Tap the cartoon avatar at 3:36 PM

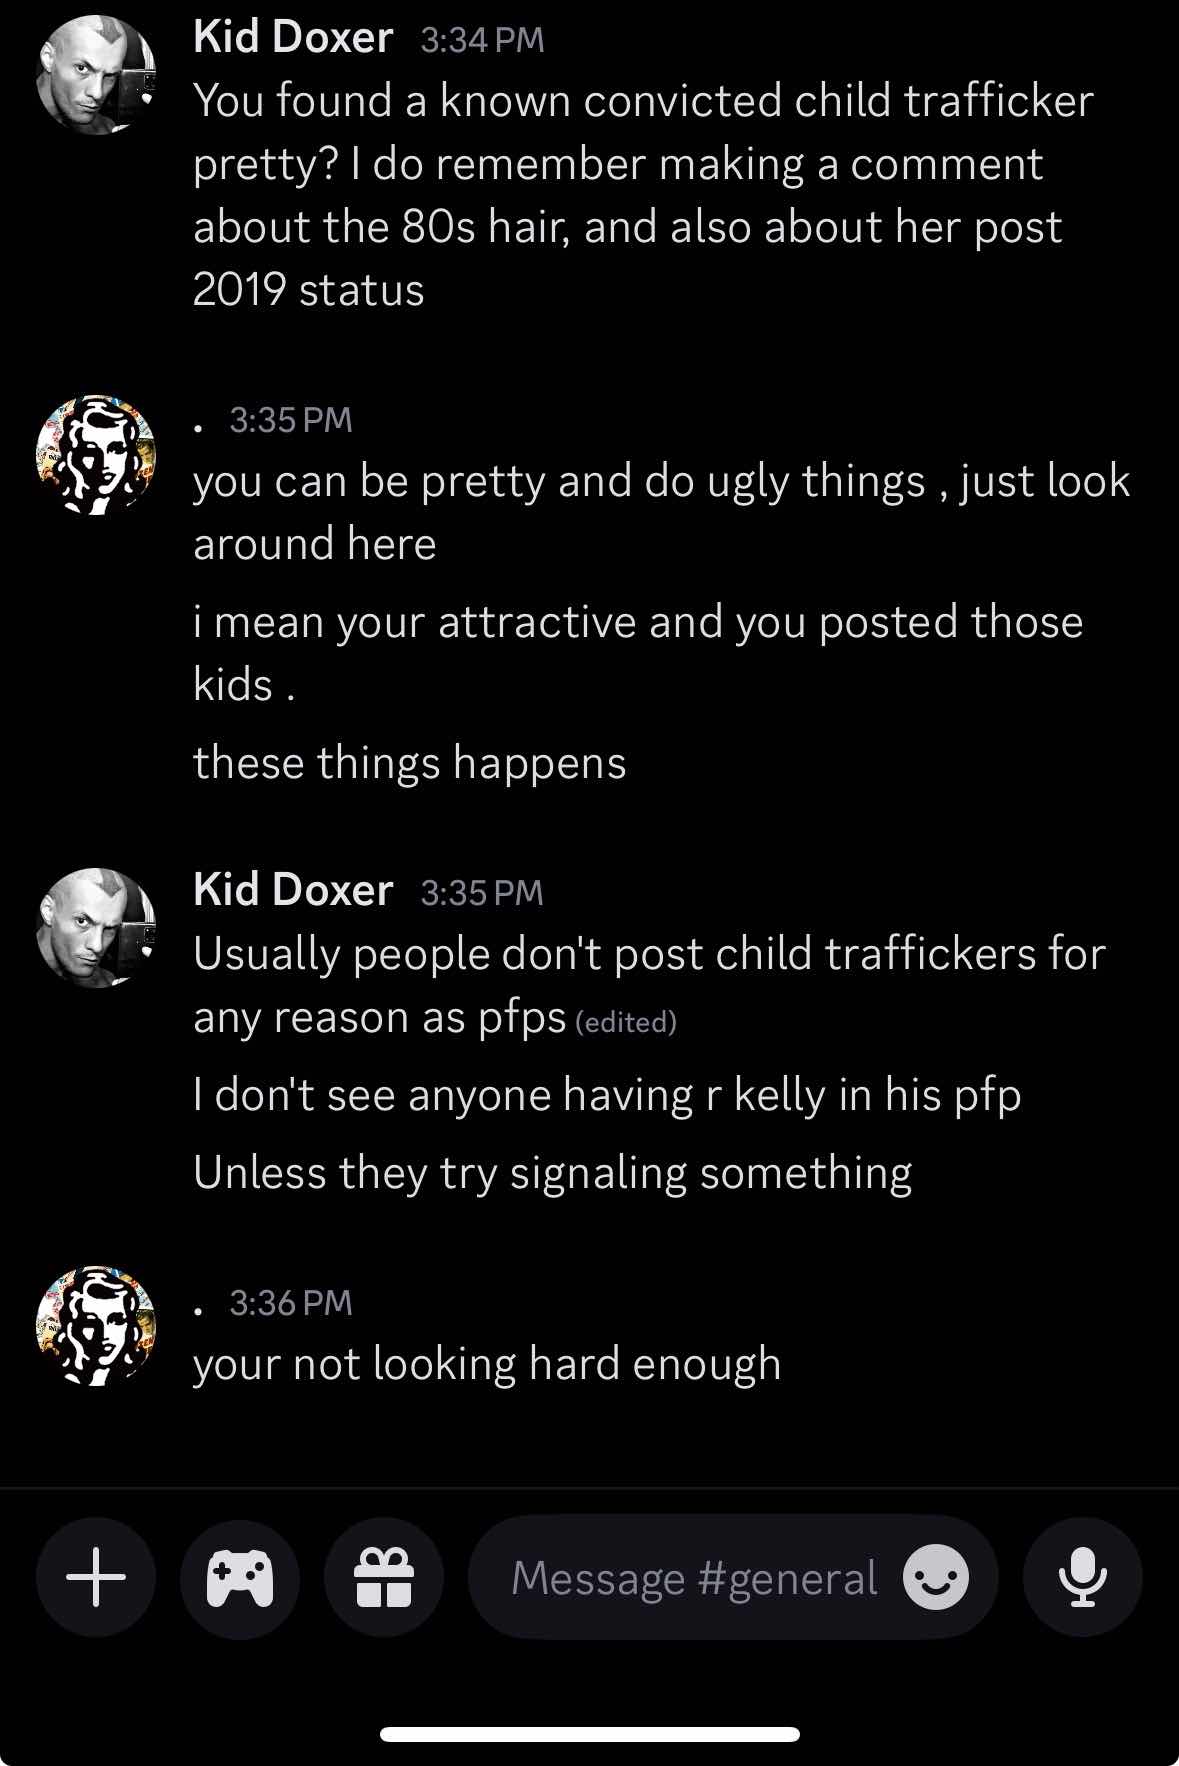pyautogui.click(x=96, y=1326)
